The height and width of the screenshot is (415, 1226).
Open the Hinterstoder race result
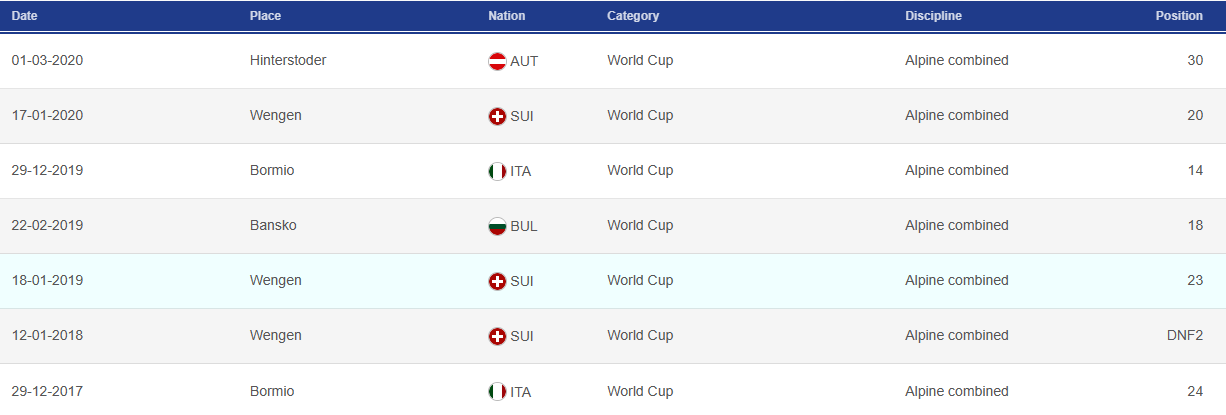288,60
